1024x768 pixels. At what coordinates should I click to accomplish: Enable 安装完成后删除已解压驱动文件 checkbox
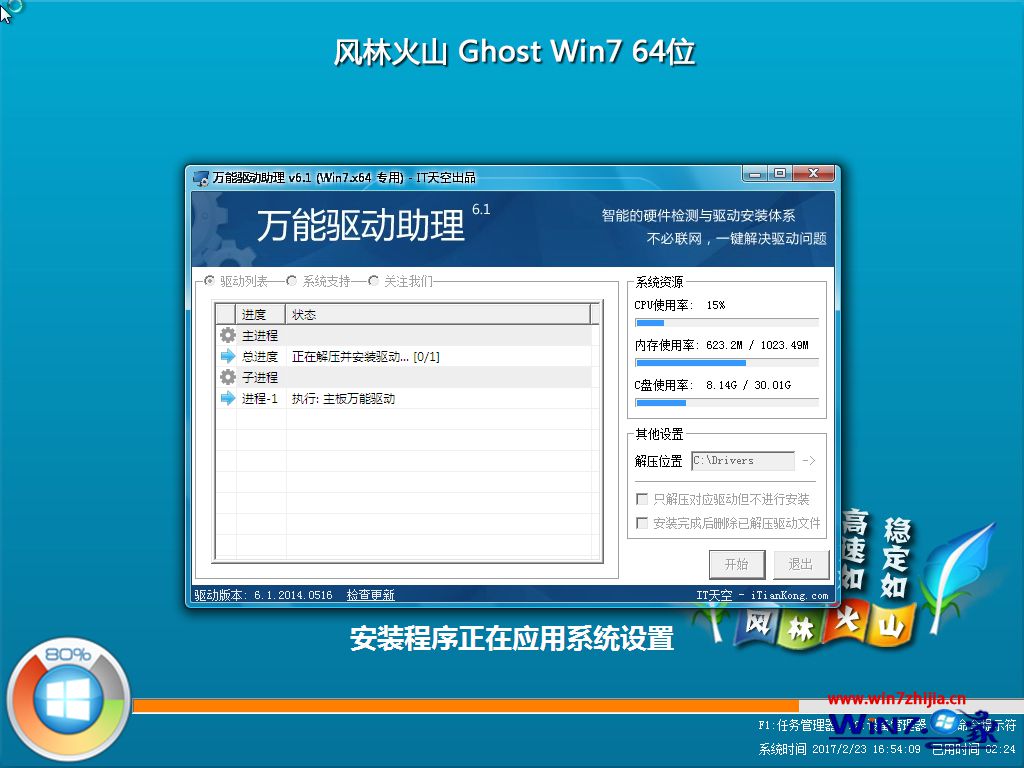[642, 522]
